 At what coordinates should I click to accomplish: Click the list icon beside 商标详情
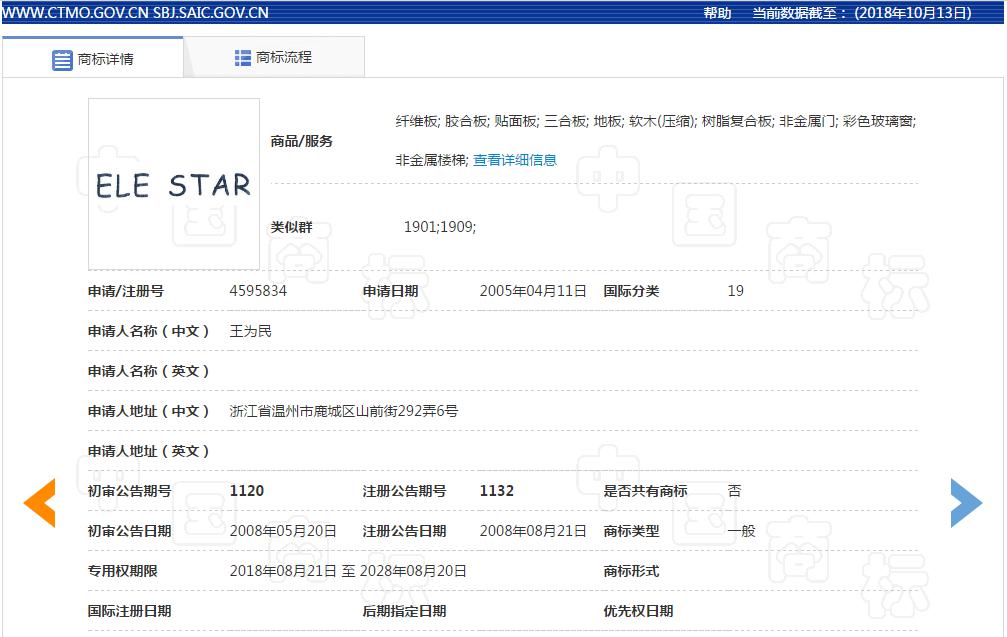point(62,59)
